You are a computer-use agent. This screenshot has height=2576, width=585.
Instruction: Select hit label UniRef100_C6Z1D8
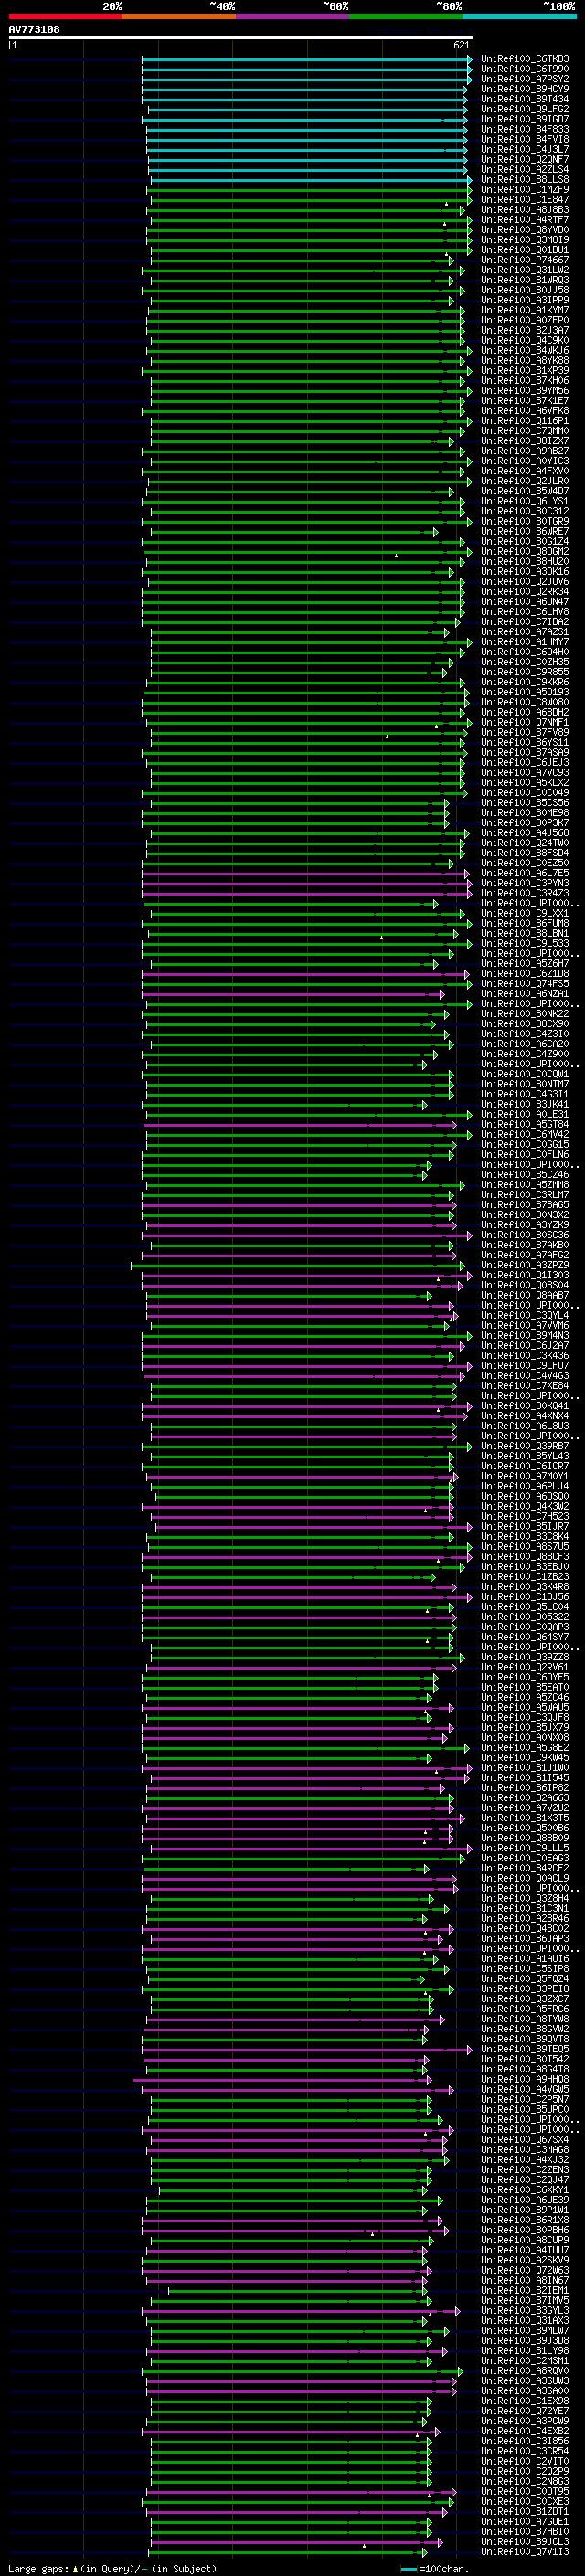pyautogui.click(x=524, y=973)
